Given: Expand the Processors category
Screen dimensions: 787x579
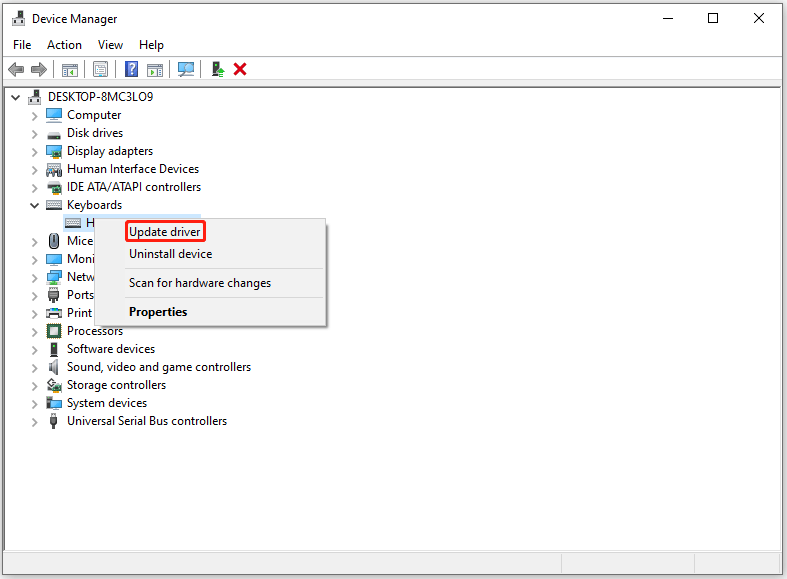Looking at the screenshot, I should click(x=34, y=332).
